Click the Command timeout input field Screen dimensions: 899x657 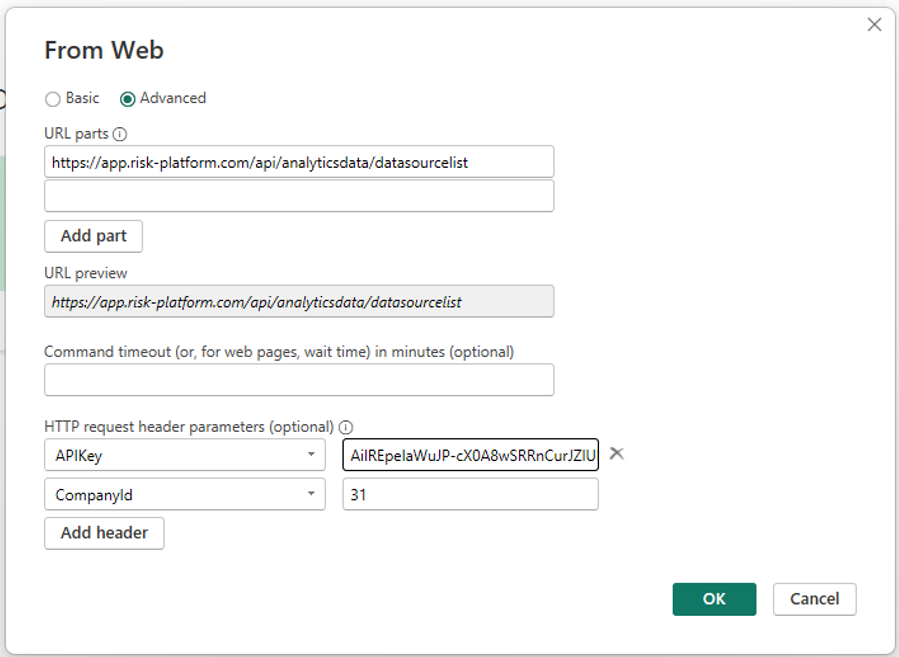tap(299, 380)
